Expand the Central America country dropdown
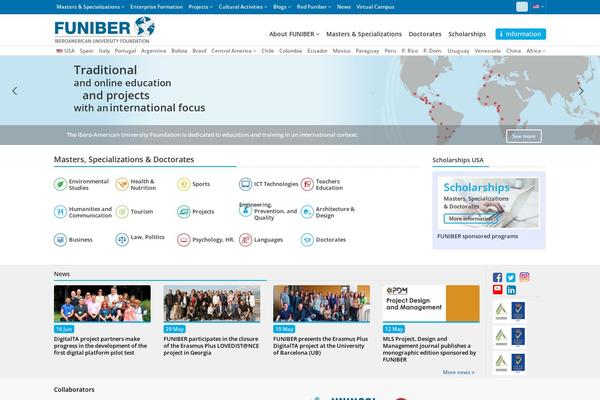Image resolution: width=600 pixels, height=400 pixels. 233,51
